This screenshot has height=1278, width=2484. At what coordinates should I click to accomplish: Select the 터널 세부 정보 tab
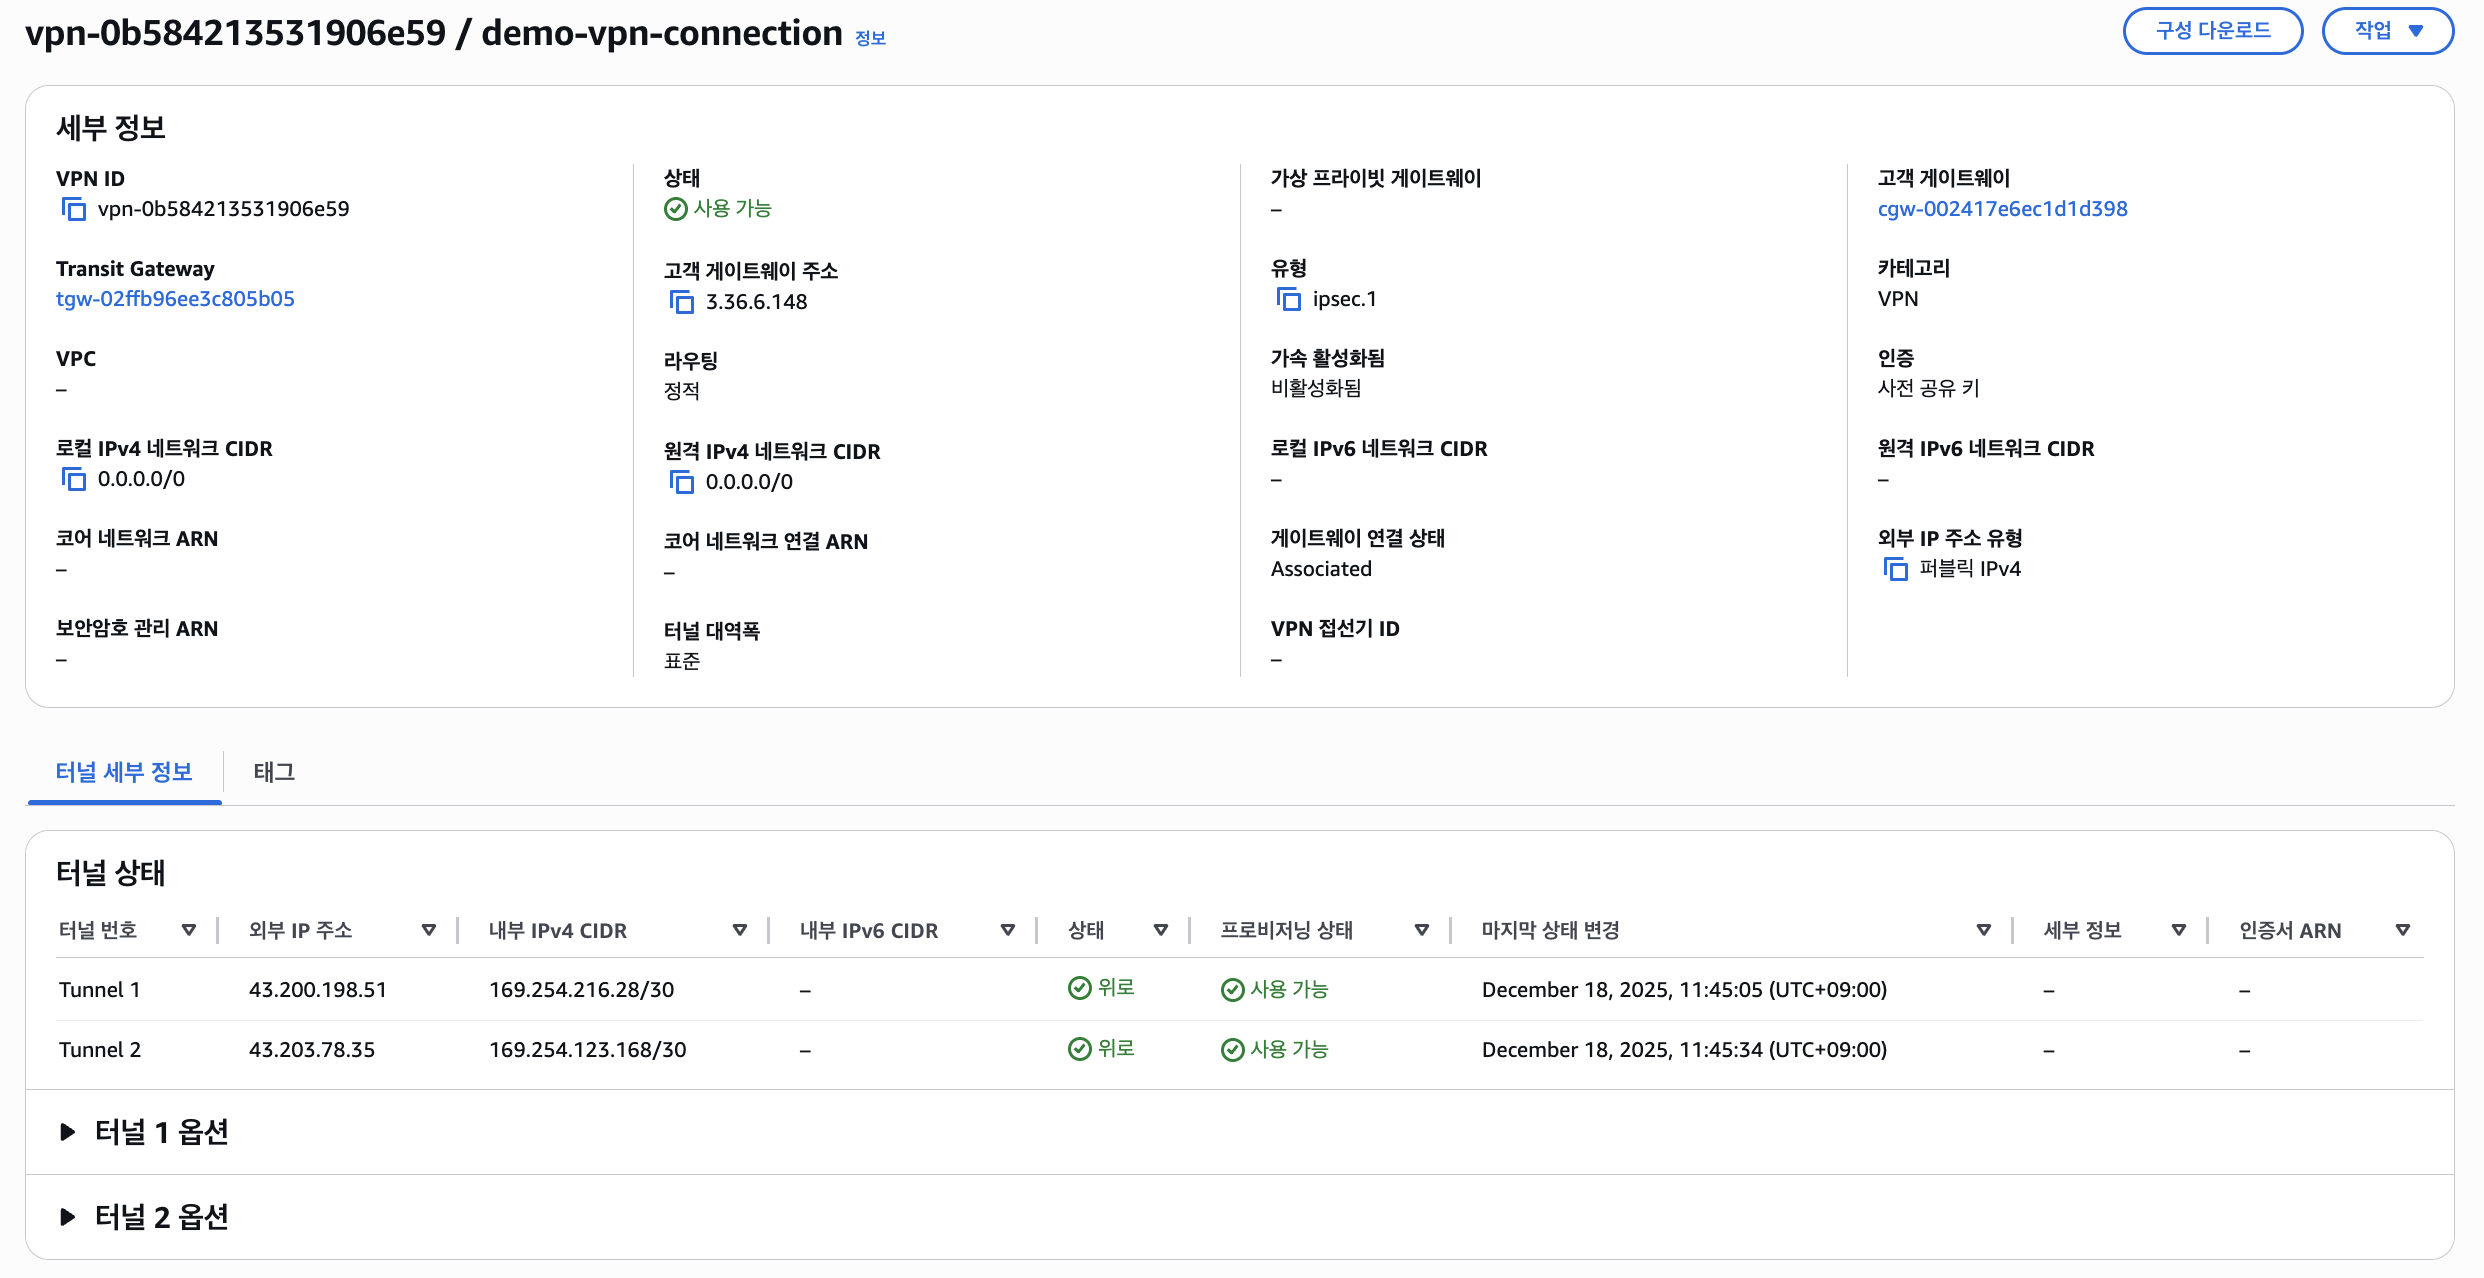pos(124,772)
